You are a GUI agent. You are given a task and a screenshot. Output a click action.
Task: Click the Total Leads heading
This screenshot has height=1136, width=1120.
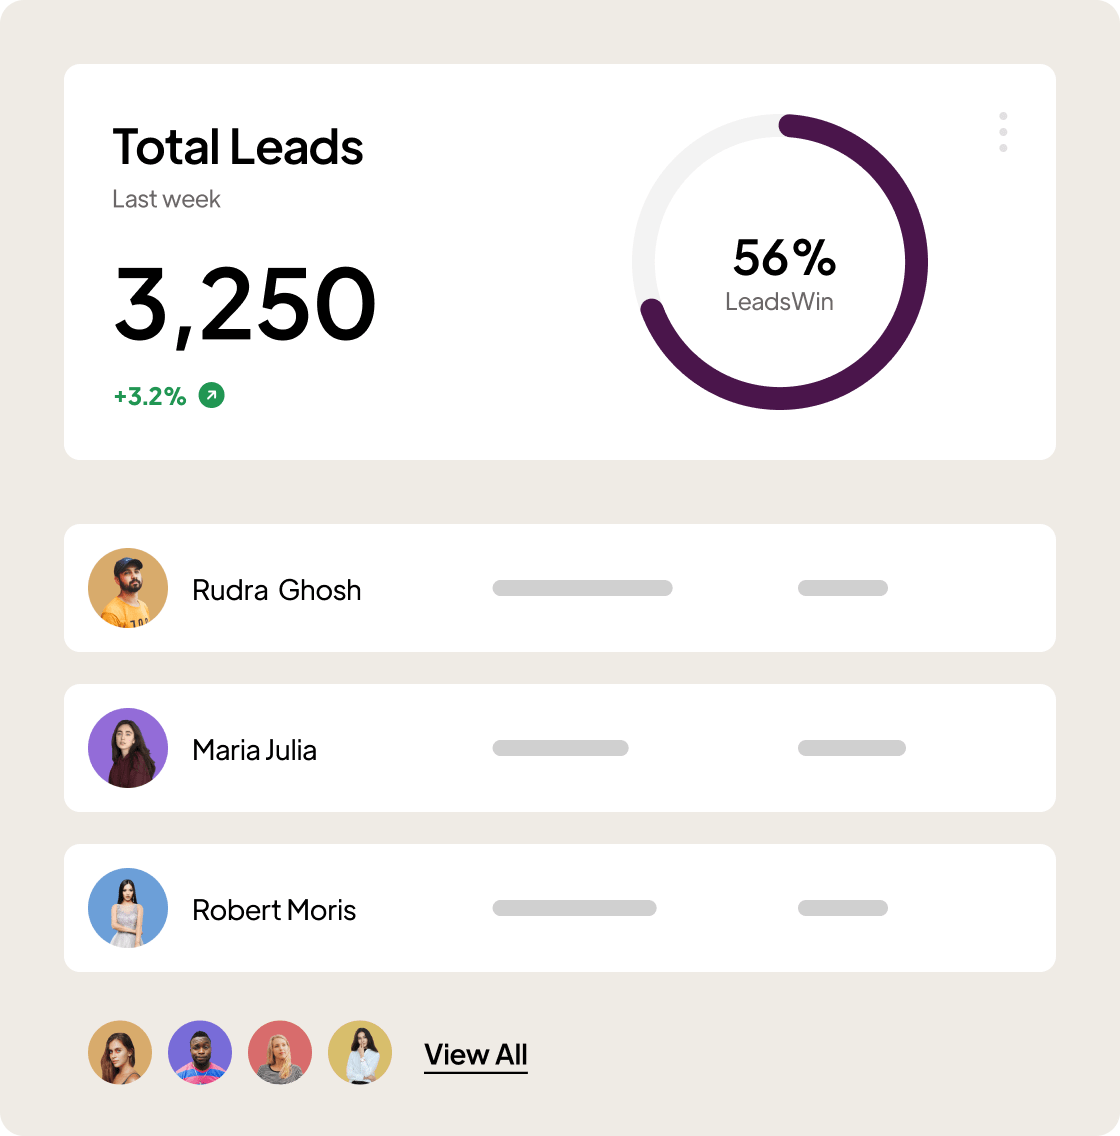[x=238, y=146]
